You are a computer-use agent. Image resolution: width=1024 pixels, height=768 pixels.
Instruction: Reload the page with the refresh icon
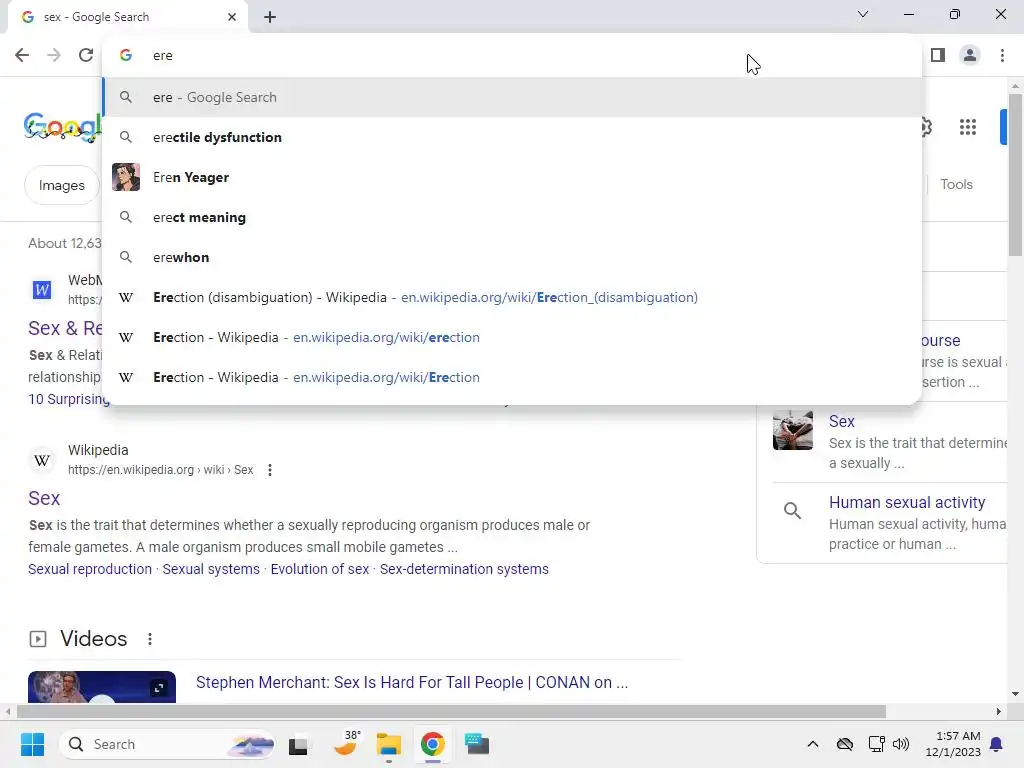coord(86,55)
